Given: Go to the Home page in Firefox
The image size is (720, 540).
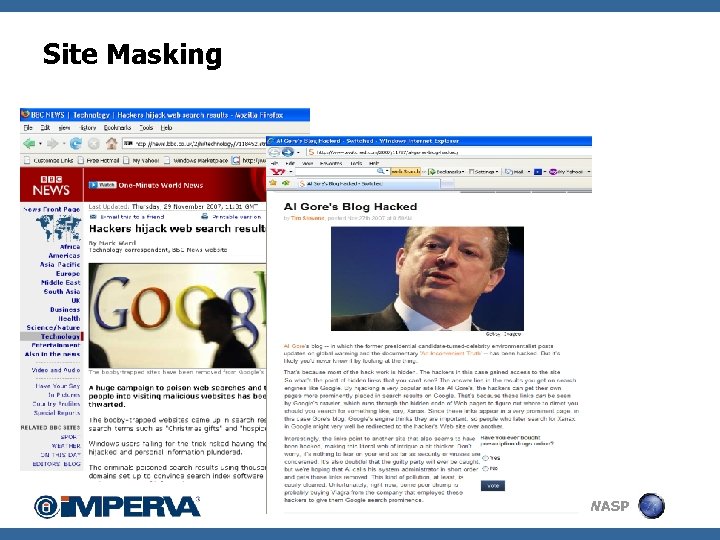Looking at the screenshot, I should pyautogui.click(x=112, y=143).
